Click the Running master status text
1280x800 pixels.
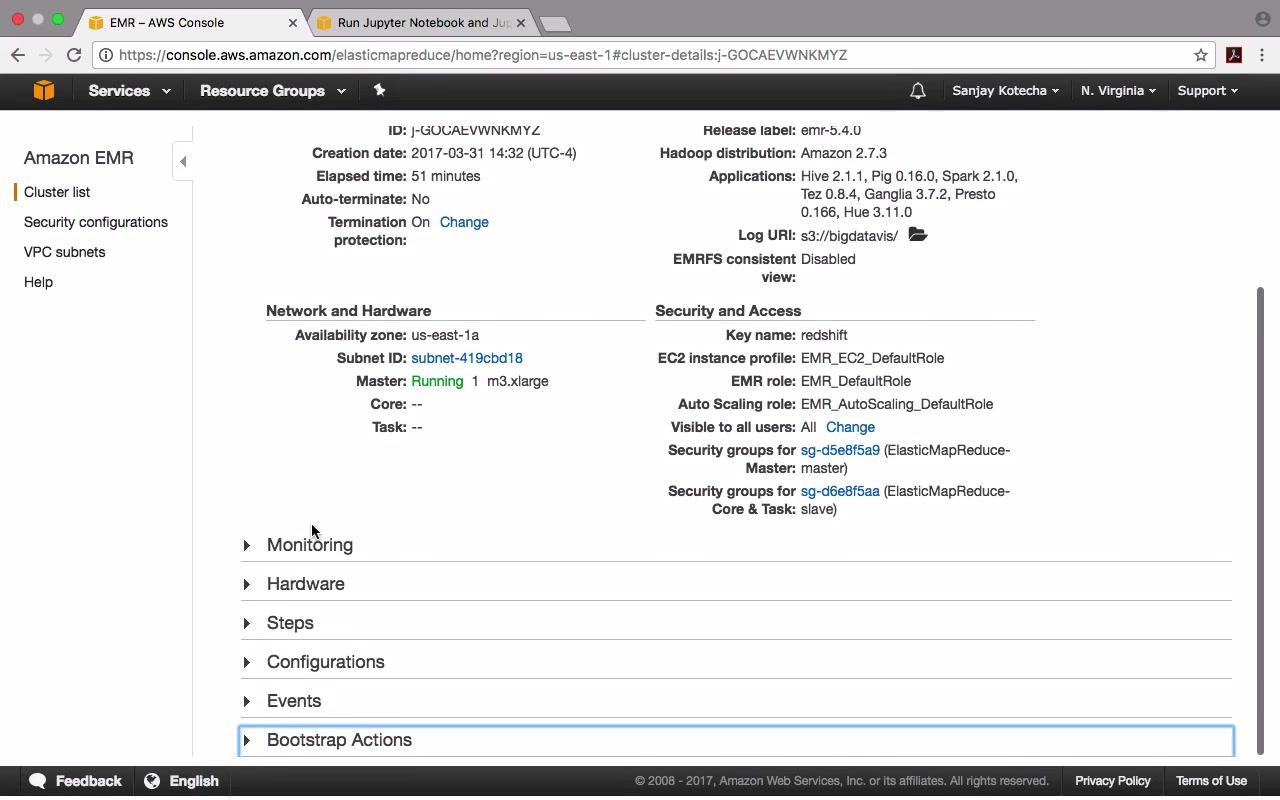pos(437,381)
